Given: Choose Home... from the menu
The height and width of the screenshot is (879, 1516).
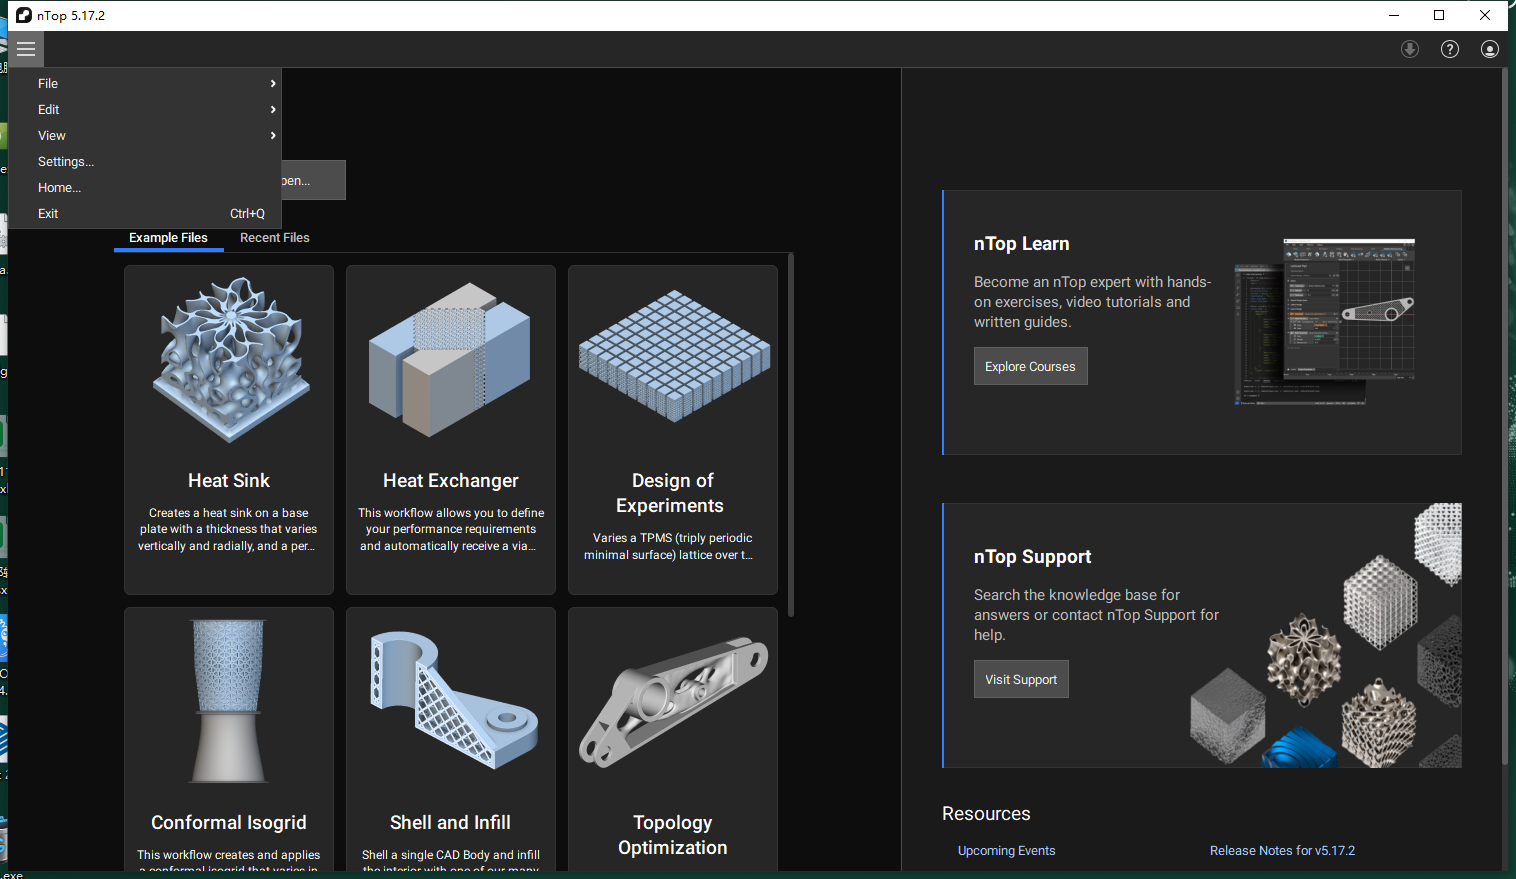Looking at the screenshot, I should [145, 188].
